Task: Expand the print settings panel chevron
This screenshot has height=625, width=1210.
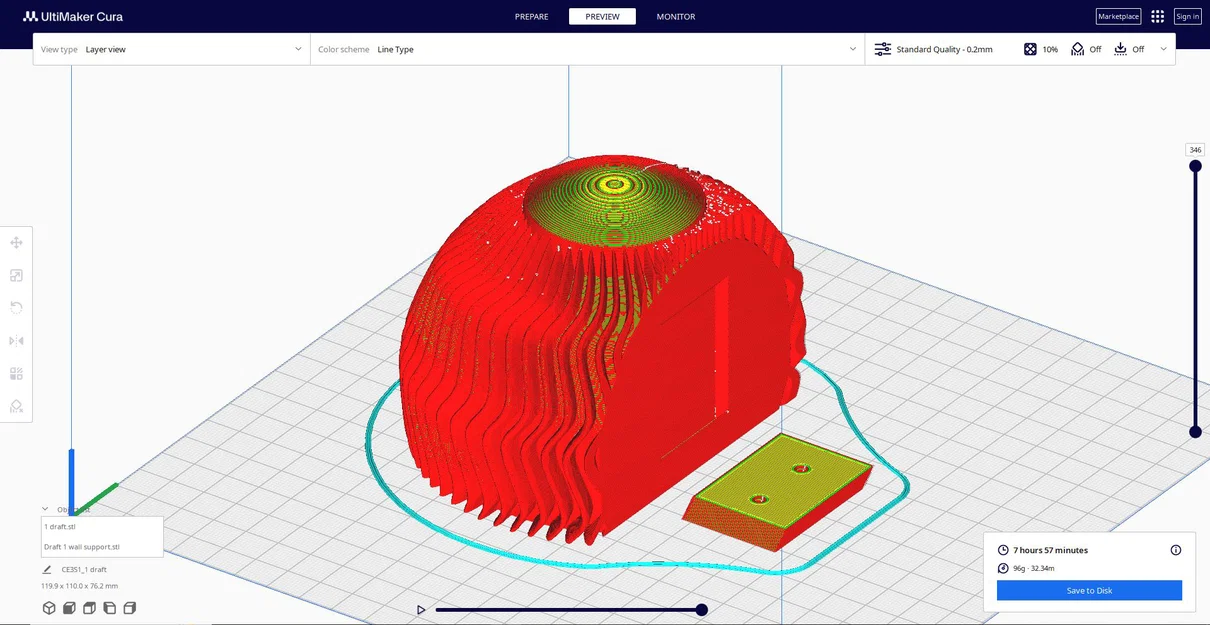Action: [1163, 49]
